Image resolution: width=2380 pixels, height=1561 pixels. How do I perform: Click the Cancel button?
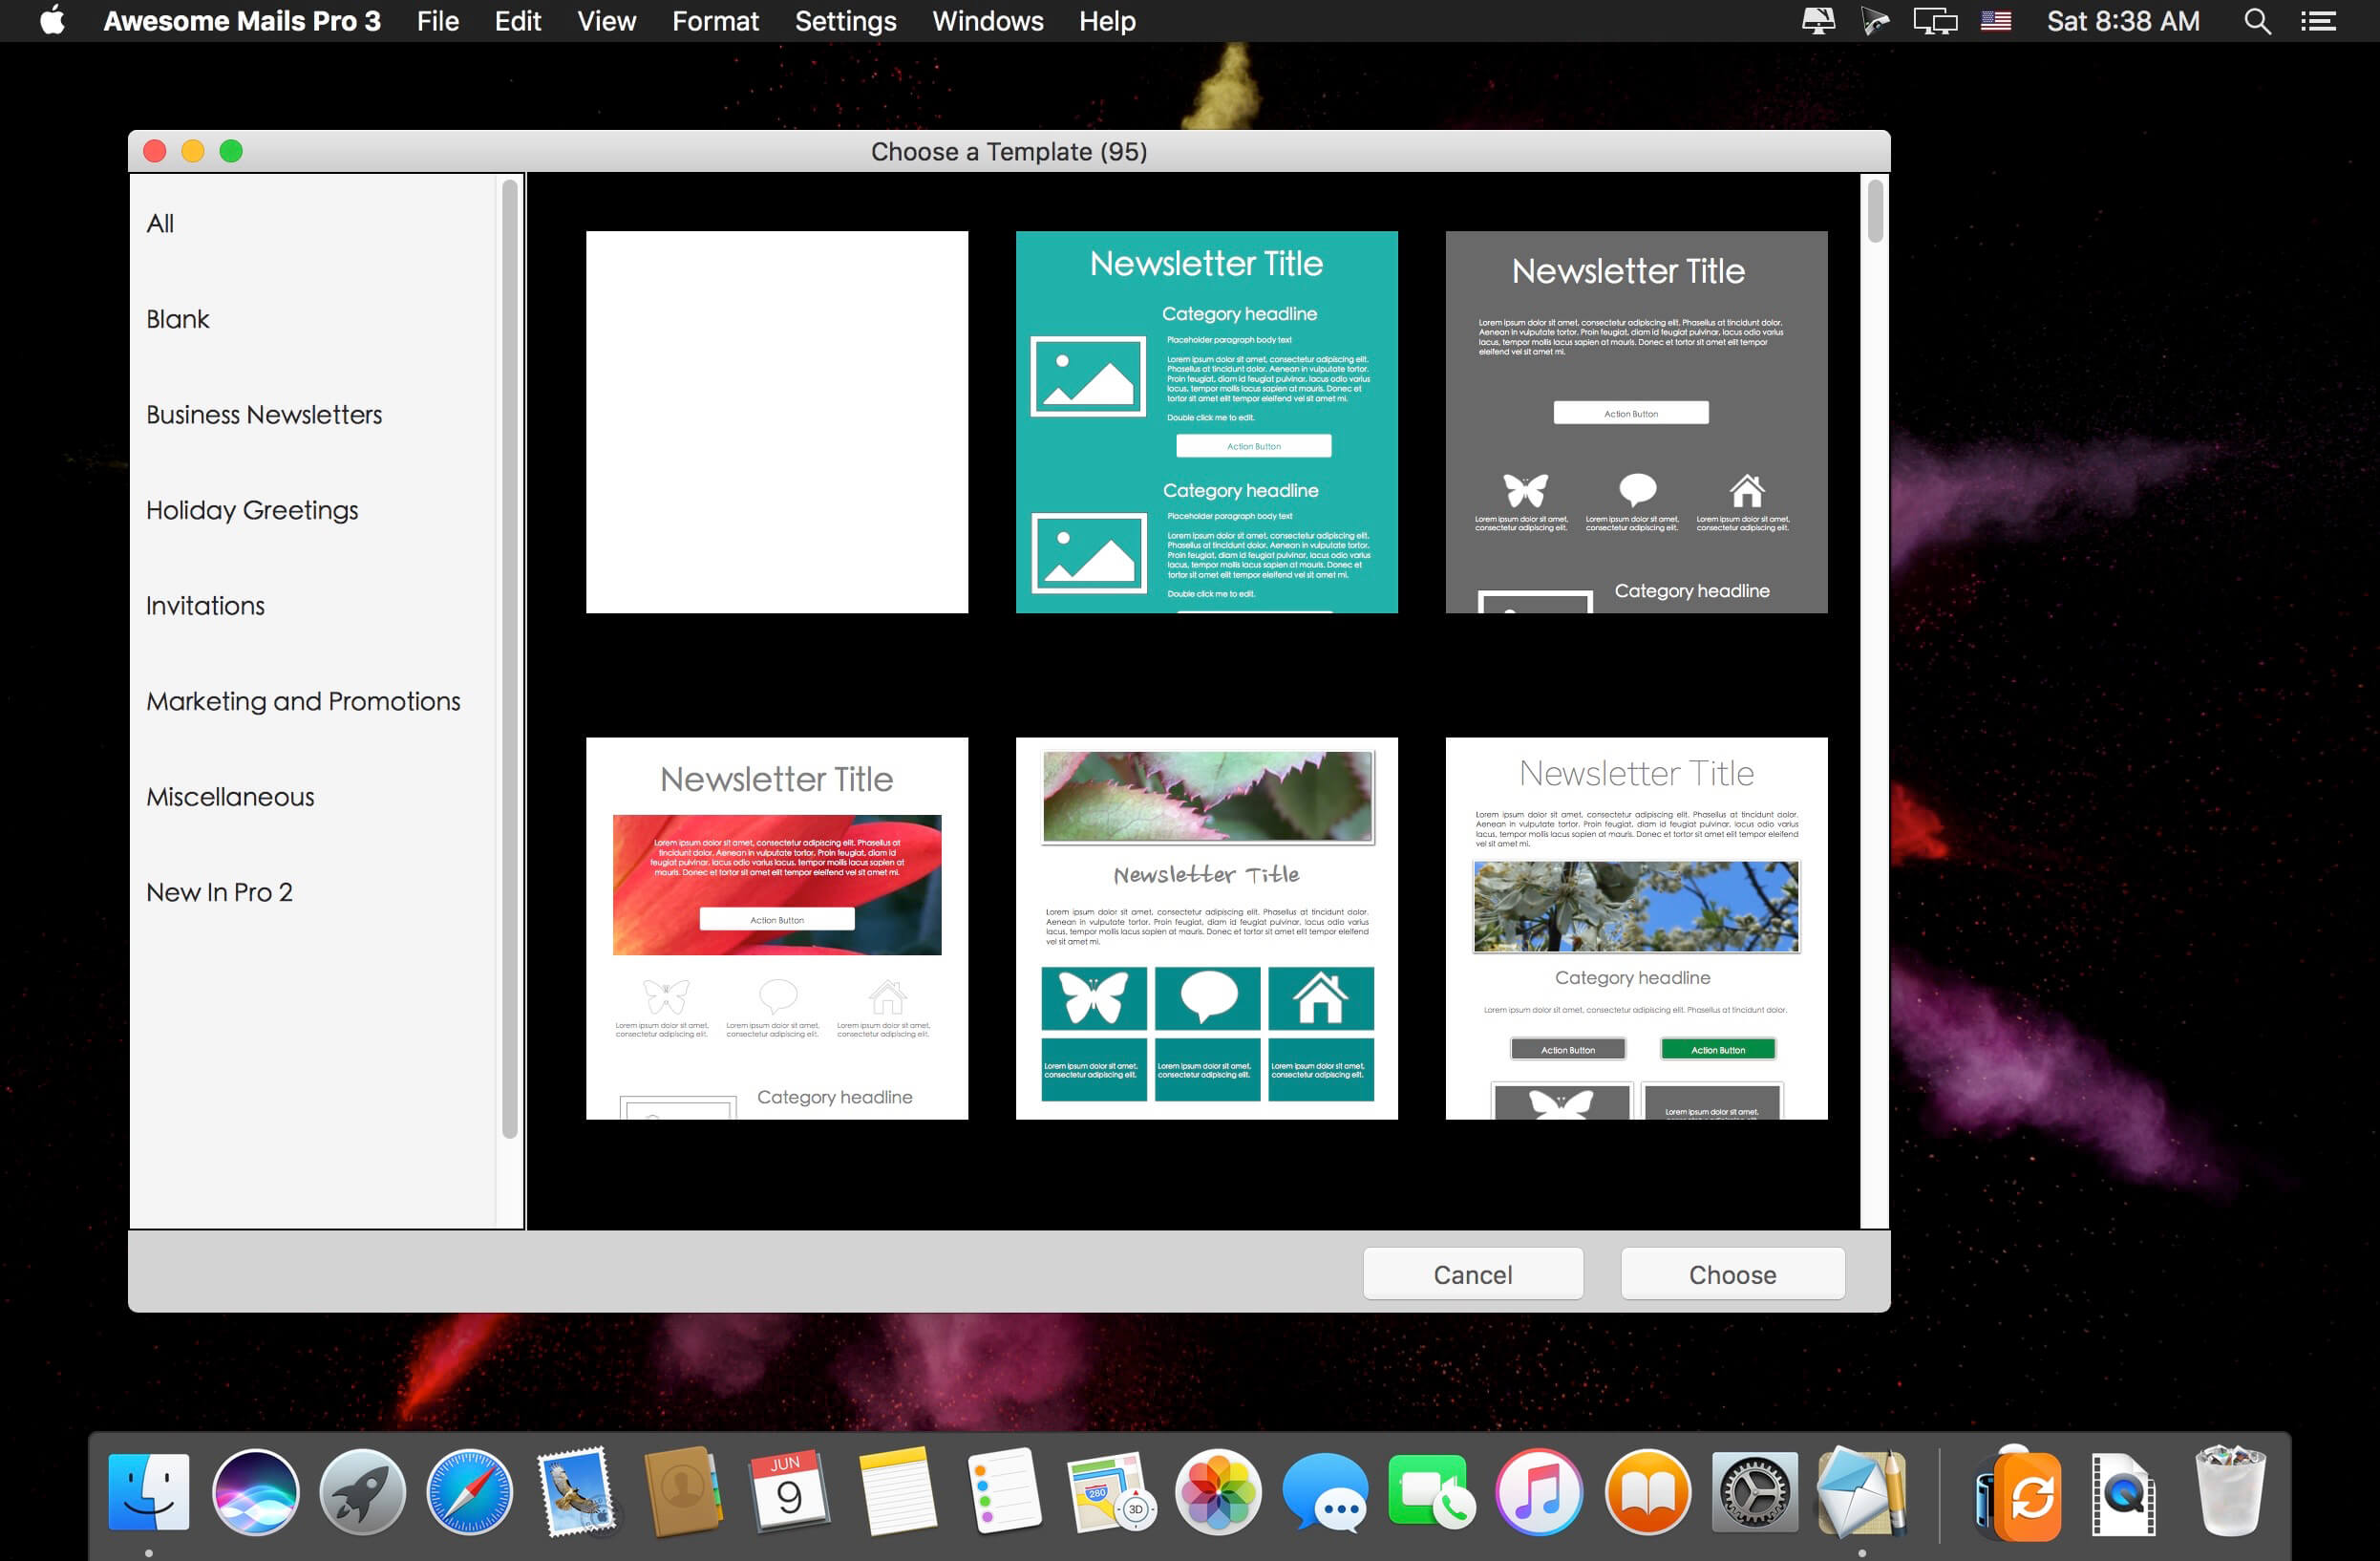pos(1472,1274)
